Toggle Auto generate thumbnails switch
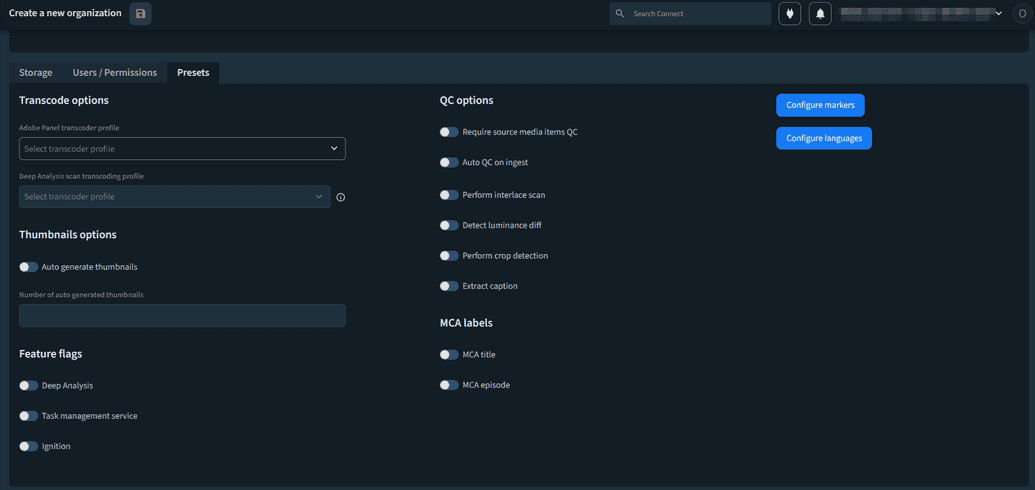This screenshot has width=1035, height=490. coord(28,267)
